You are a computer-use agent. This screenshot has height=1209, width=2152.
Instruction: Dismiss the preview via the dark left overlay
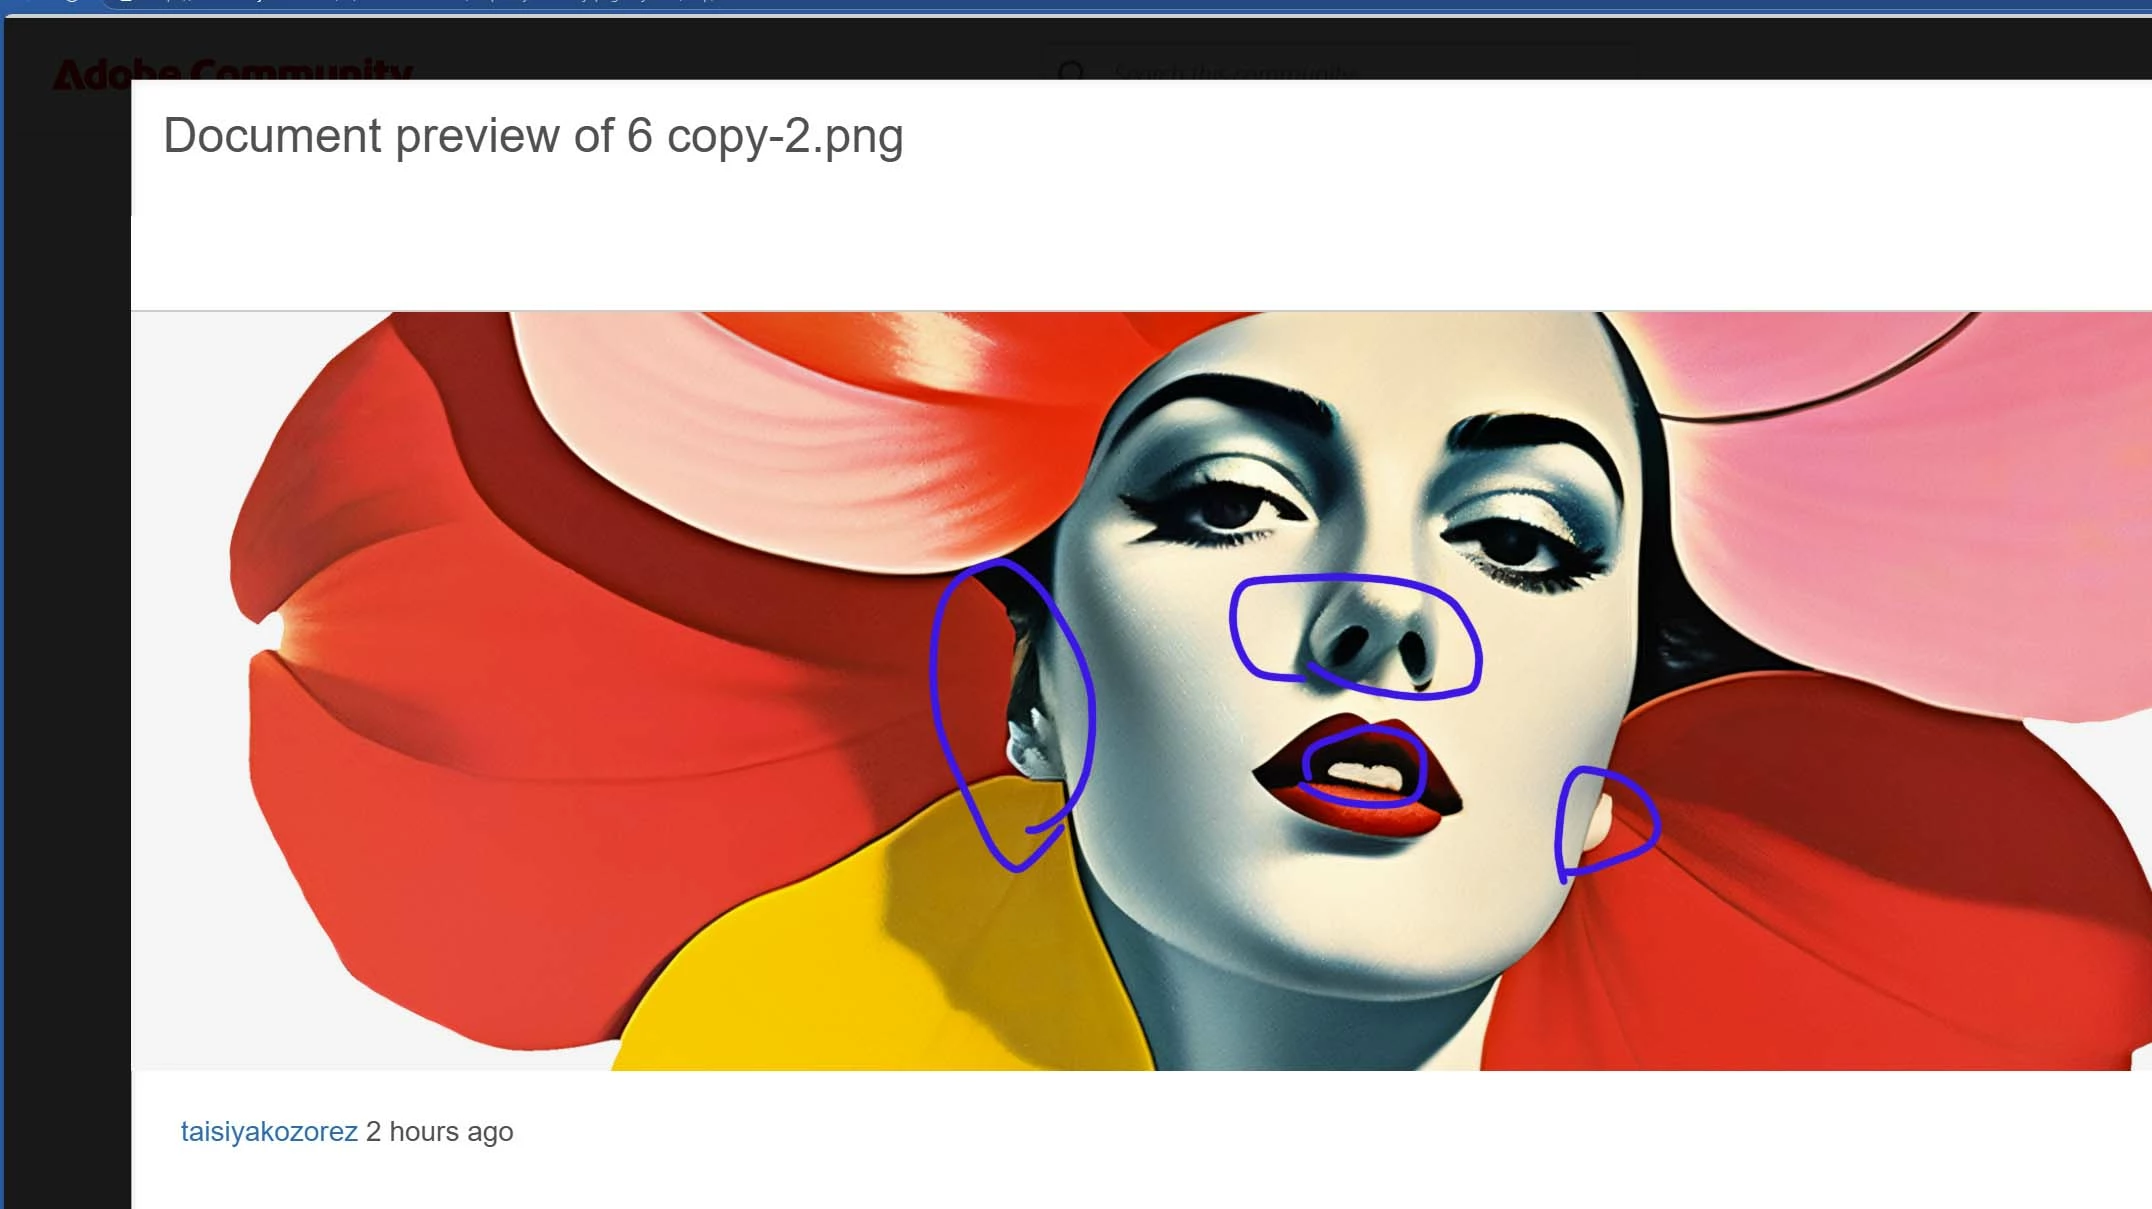point(65,650)
